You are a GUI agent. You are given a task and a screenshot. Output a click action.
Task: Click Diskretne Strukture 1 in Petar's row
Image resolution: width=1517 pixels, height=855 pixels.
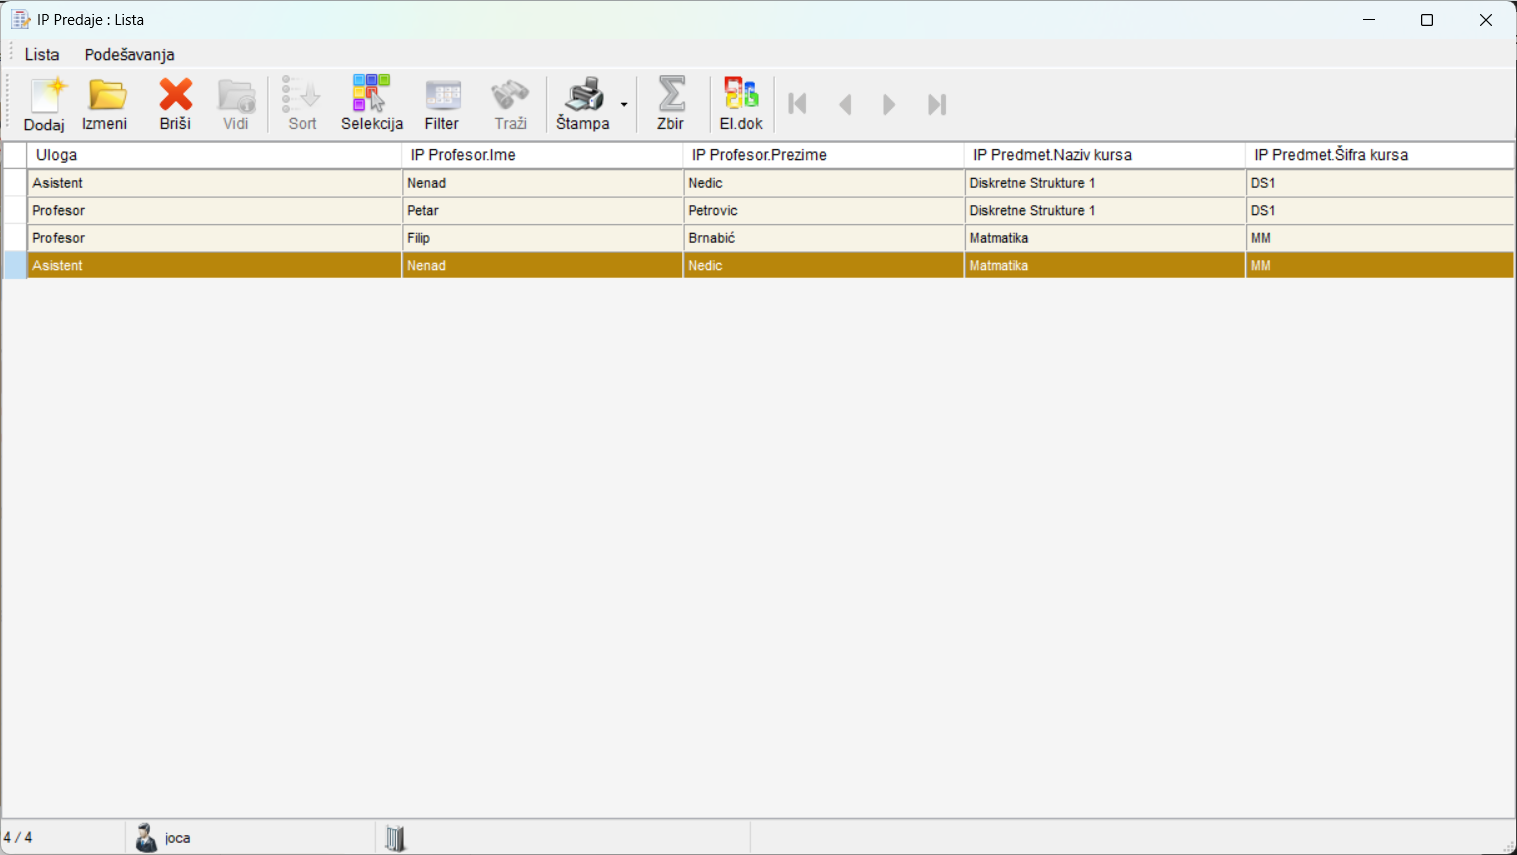click(1105, 211)
